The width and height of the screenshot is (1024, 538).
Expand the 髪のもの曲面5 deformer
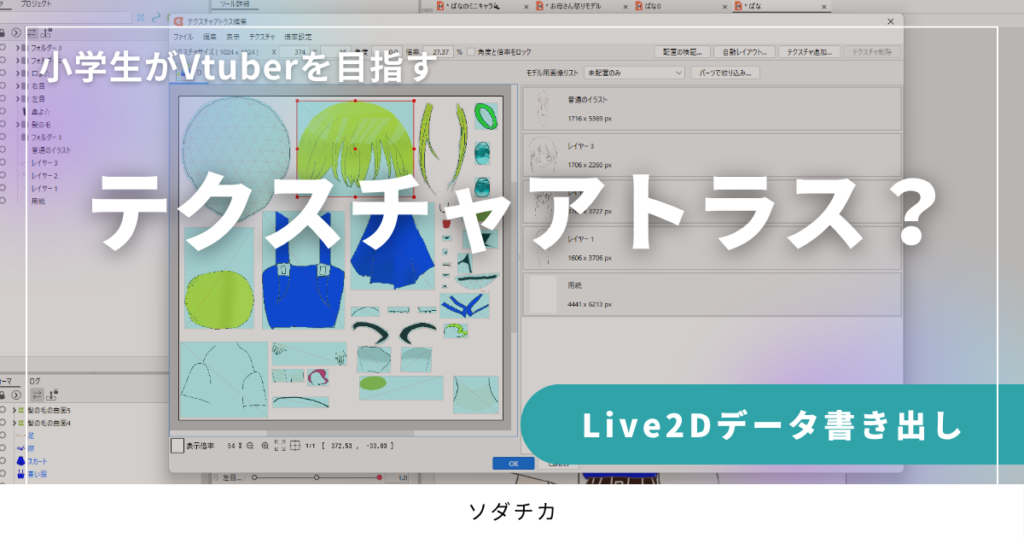click(x=14, y=410)
